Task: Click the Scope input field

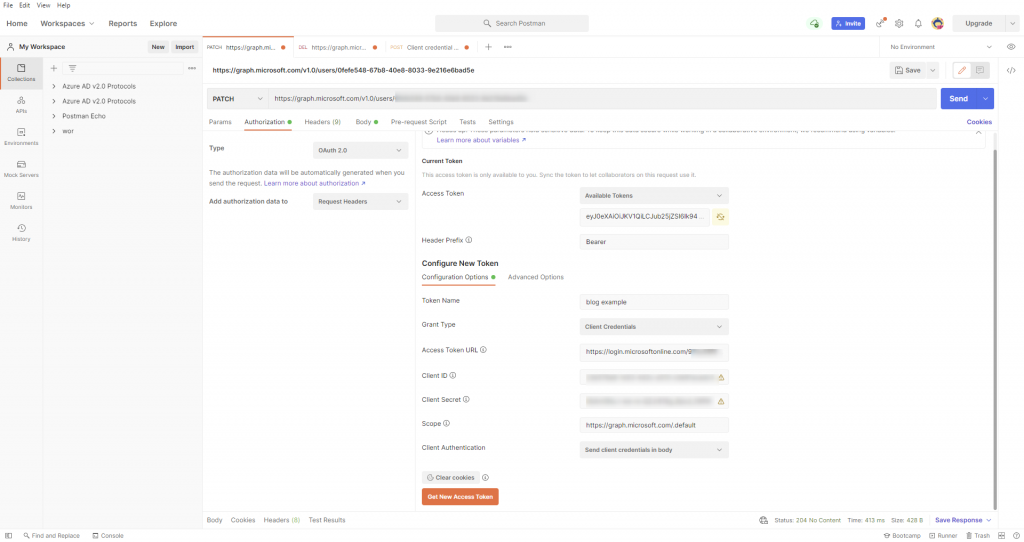Action: [x=654, y=425]
